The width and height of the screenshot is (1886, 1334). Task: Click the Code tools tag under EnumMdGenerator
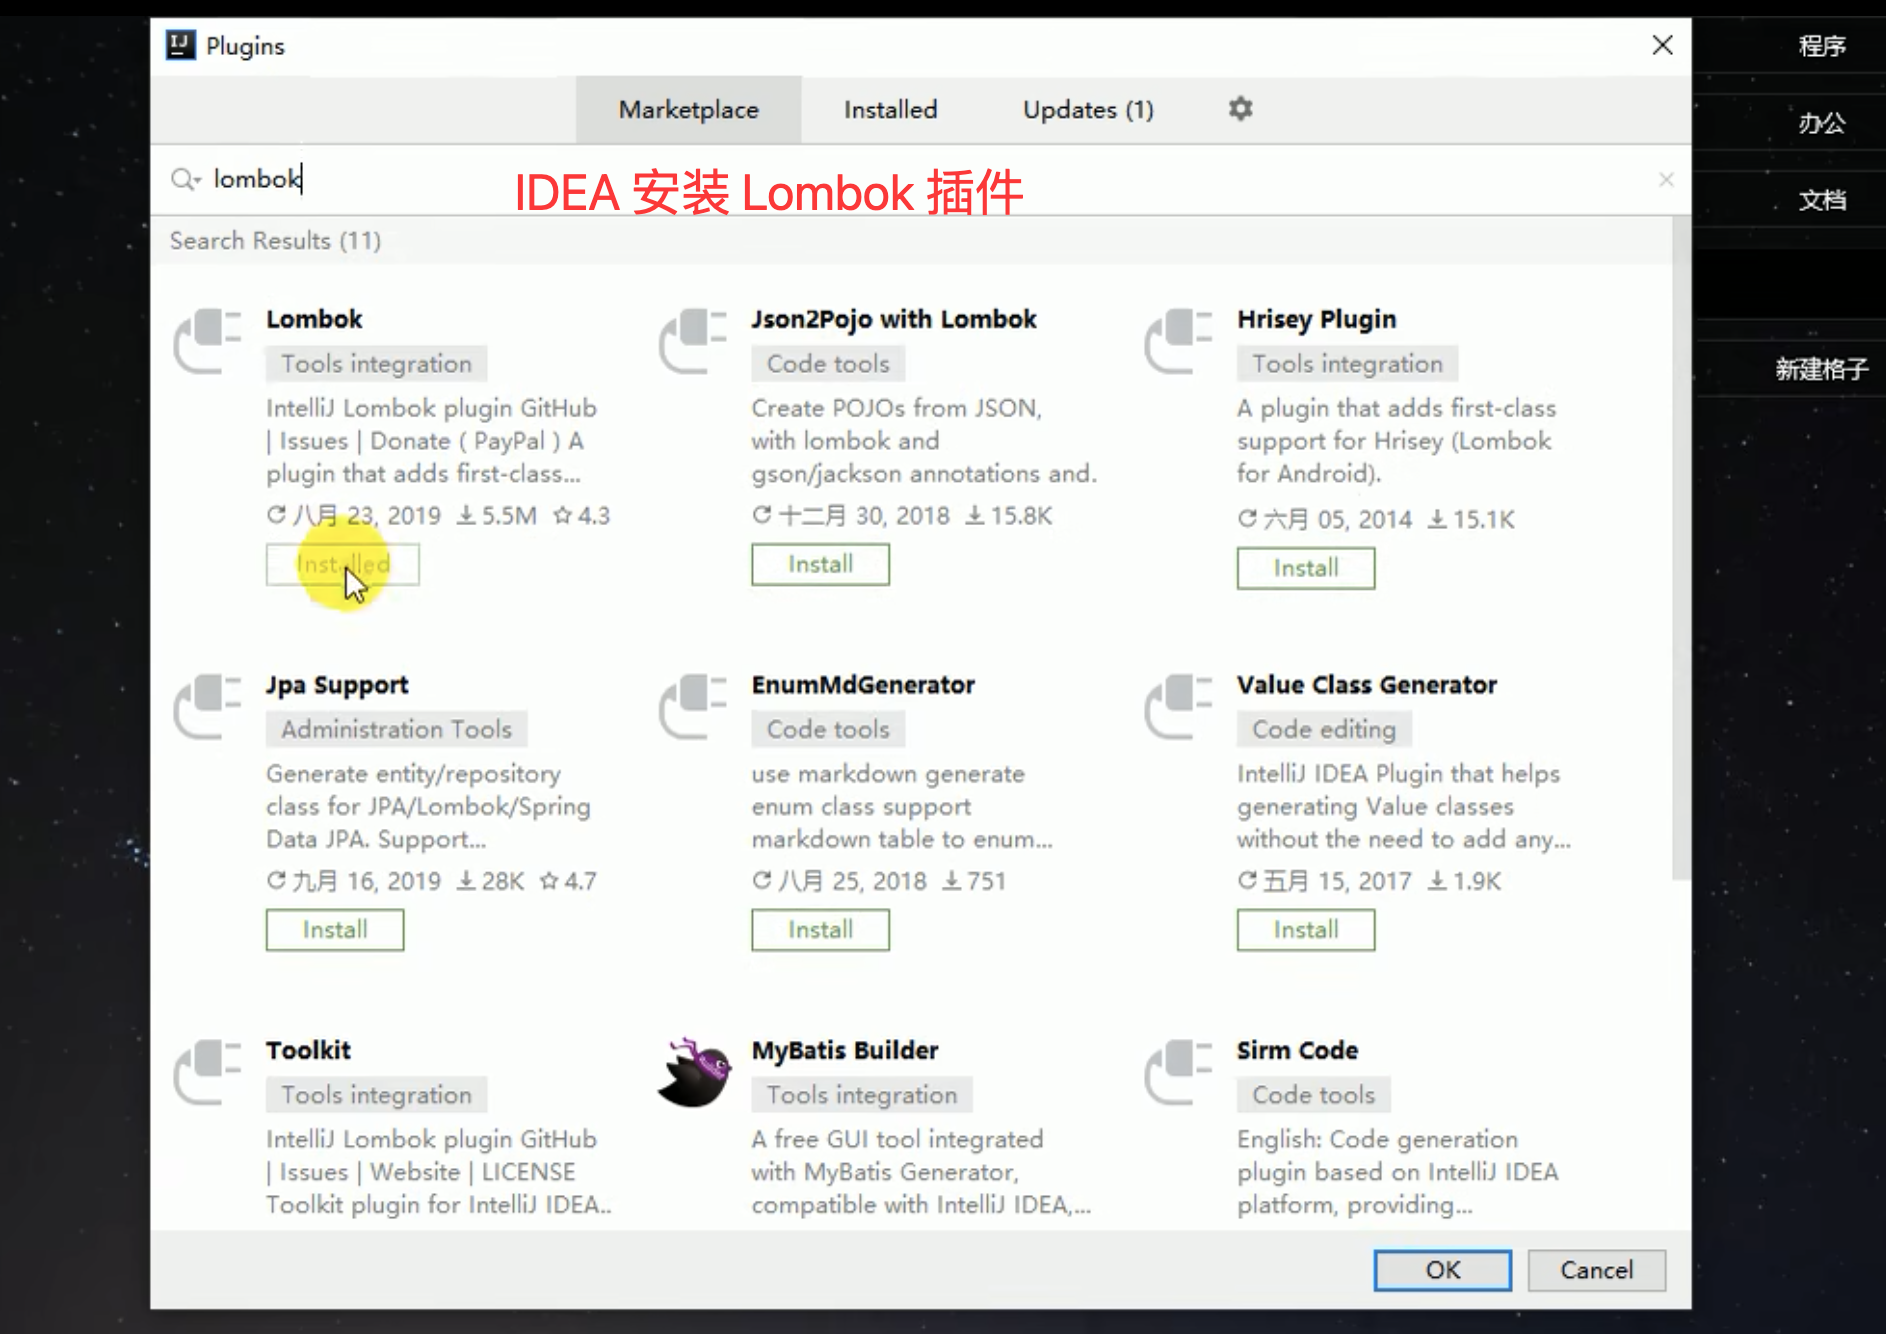tap(828, 729)
